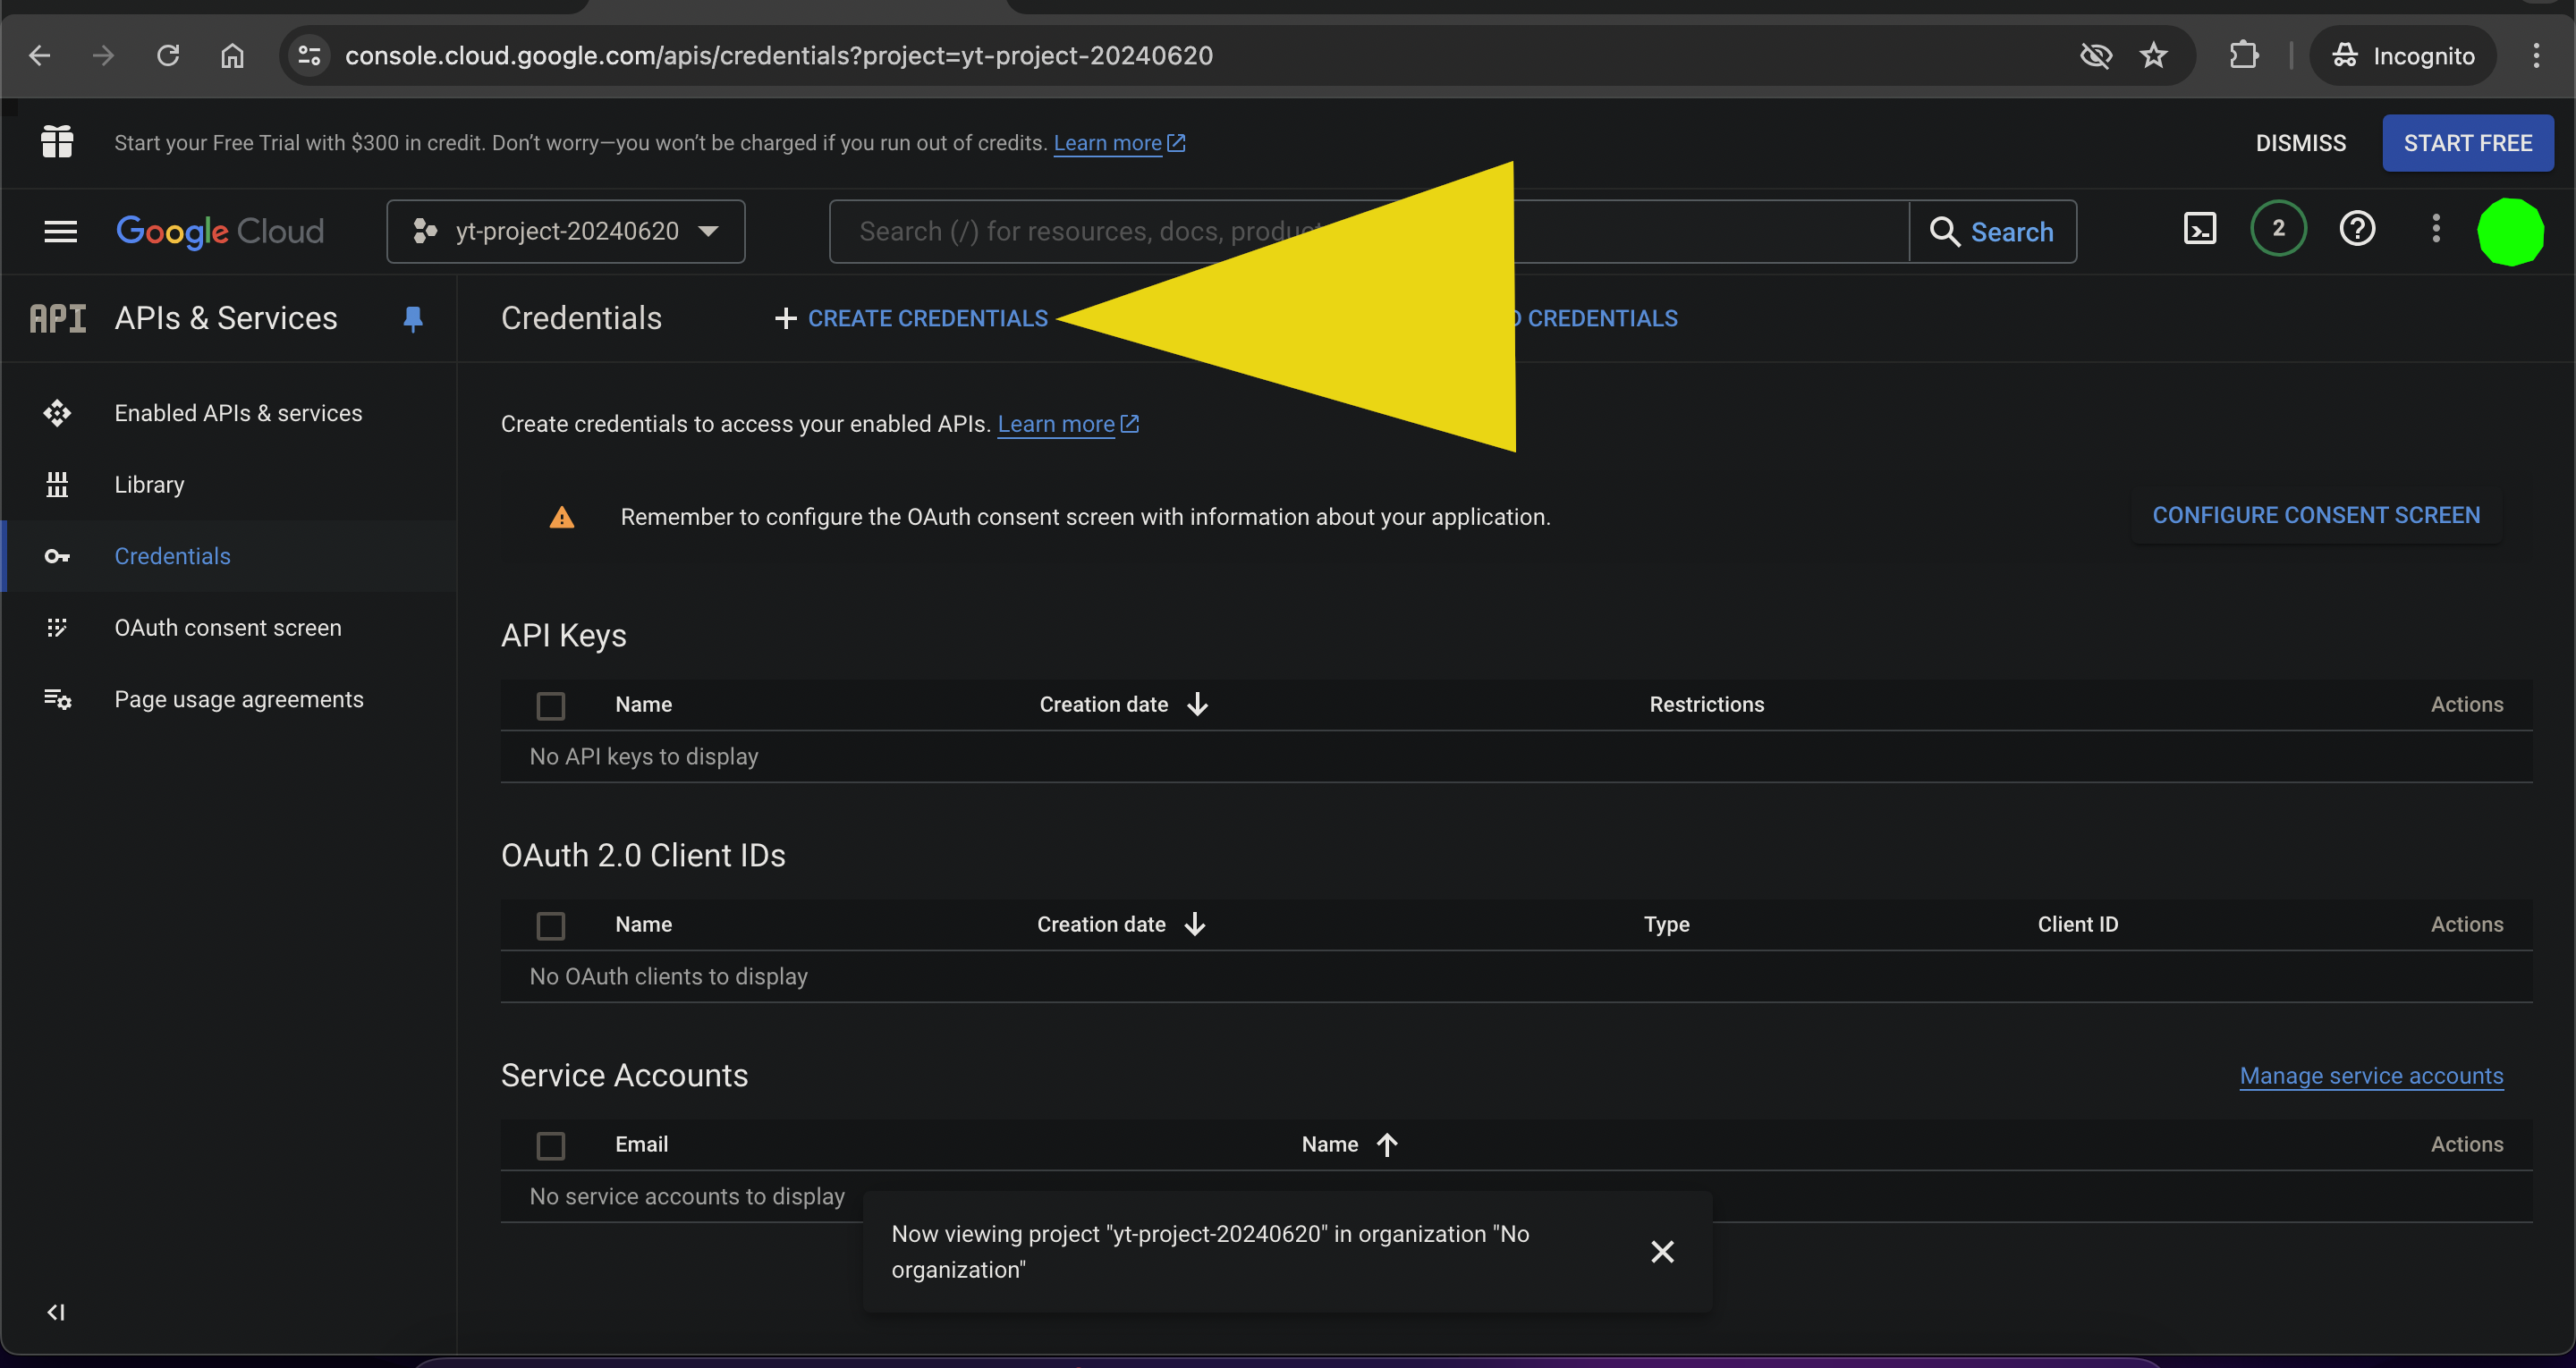
Task: Open the help question mark menu
Action: point(2357,229)
